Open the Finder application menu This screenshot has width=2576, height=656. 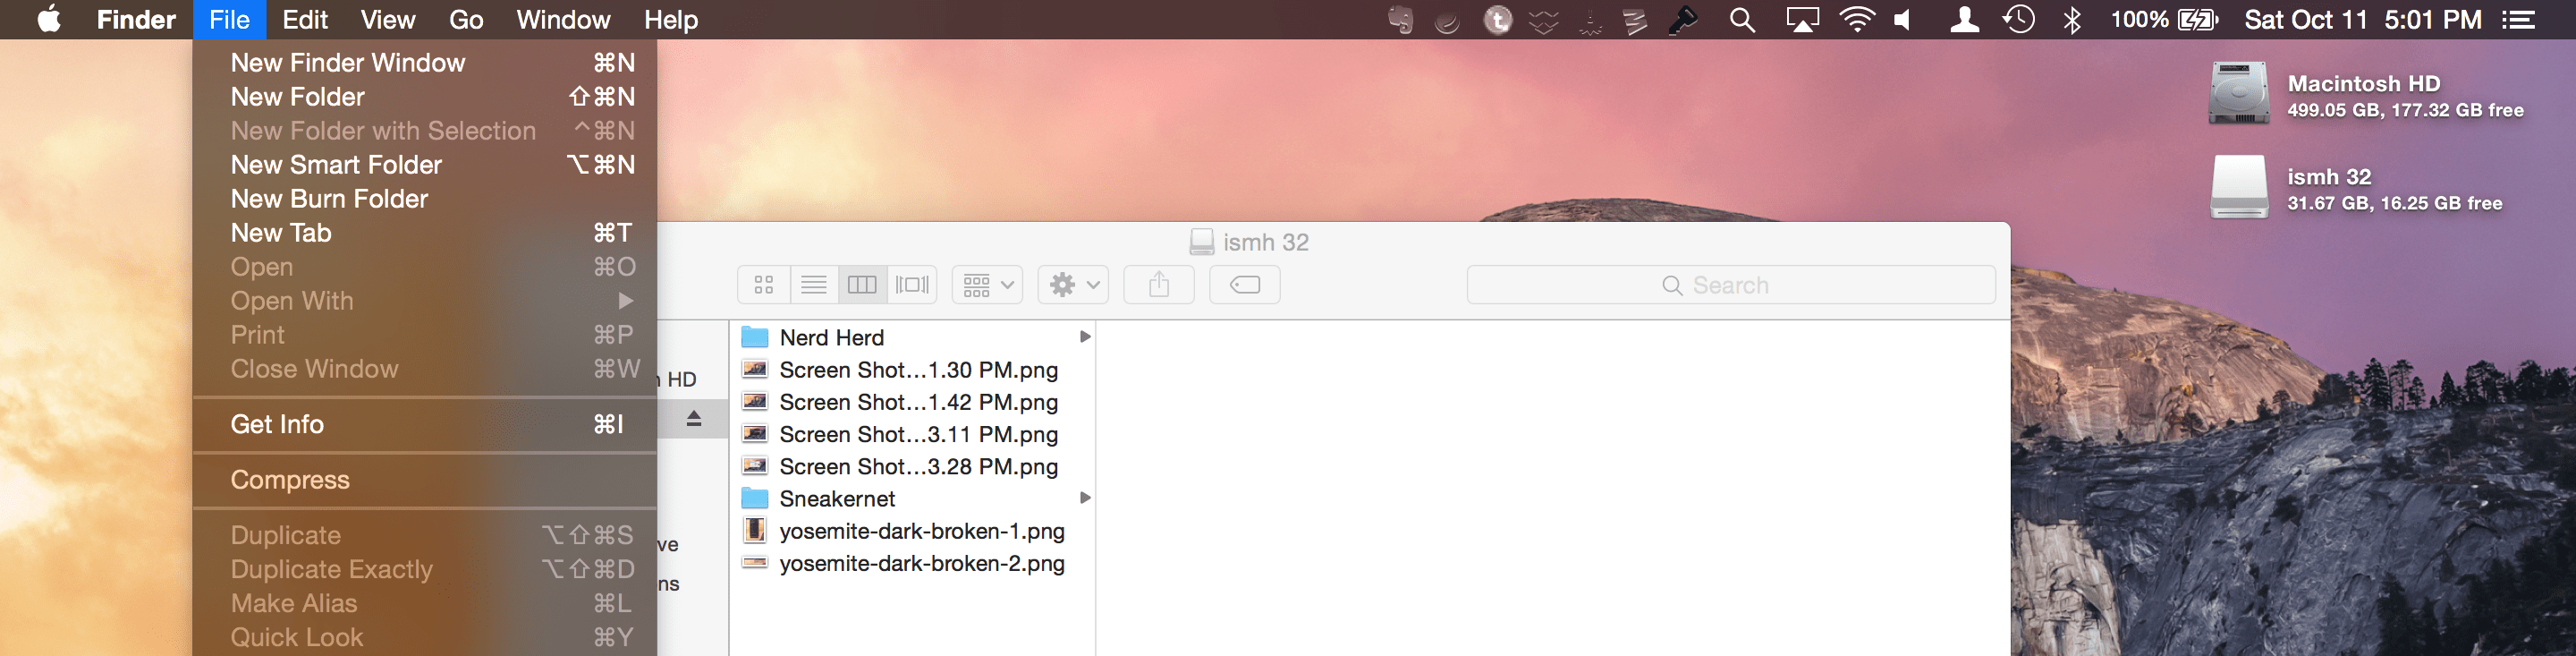click(136, 20)
